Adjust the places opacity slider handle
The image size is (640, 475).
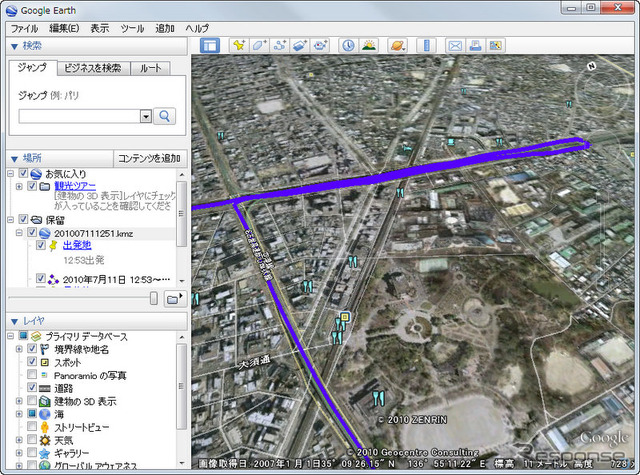153,298
